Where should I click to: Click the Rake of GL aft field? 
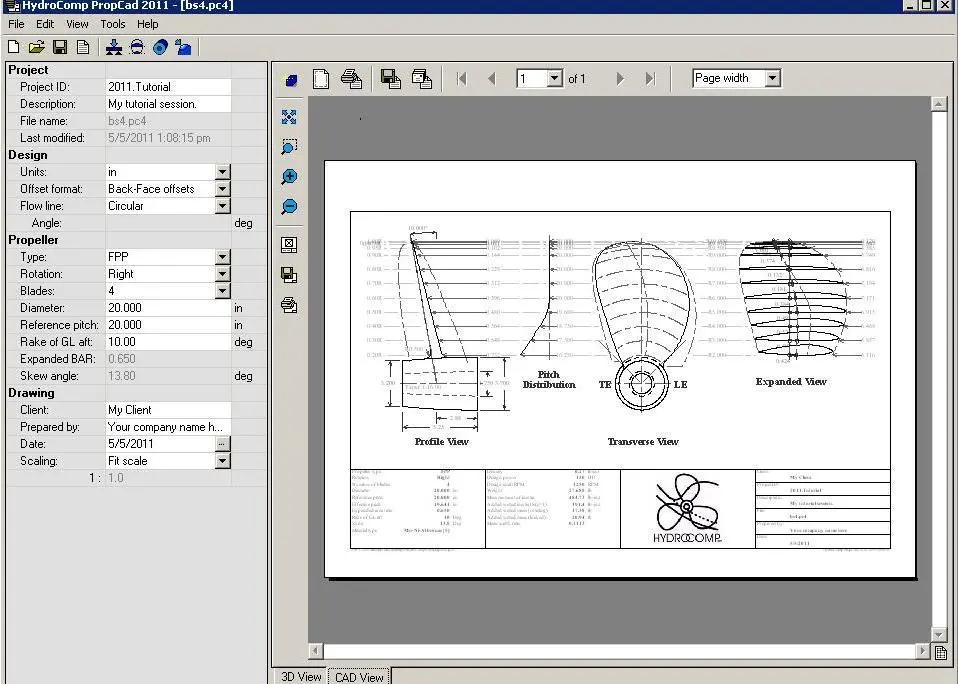pos(169,342)
